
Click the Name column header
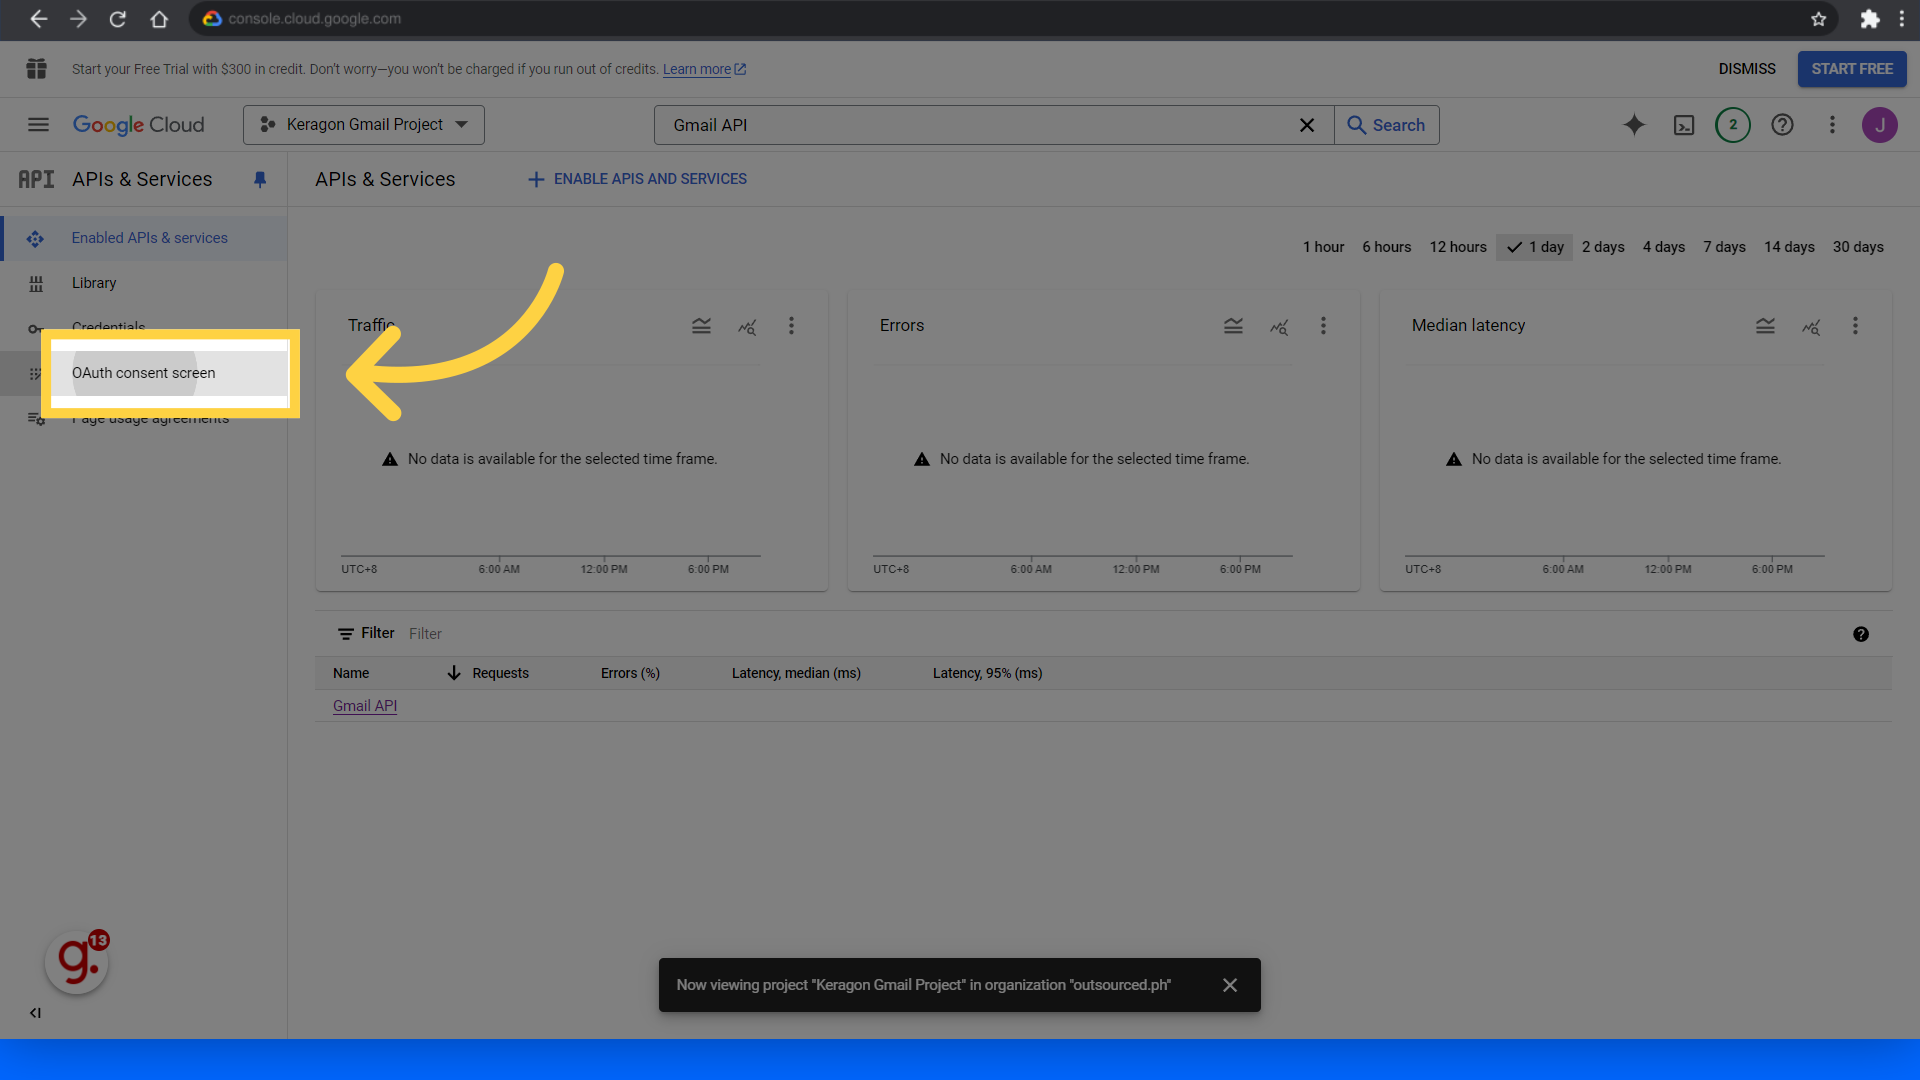351,673
